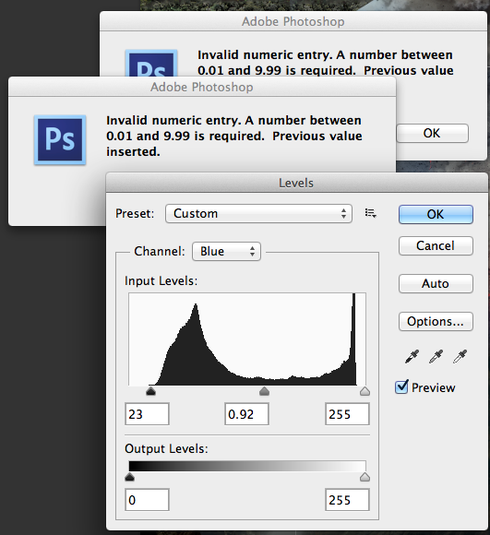The image size is (490, 535).
Task: Select the black point eyedropper
Action: click(x=412, y=357)
